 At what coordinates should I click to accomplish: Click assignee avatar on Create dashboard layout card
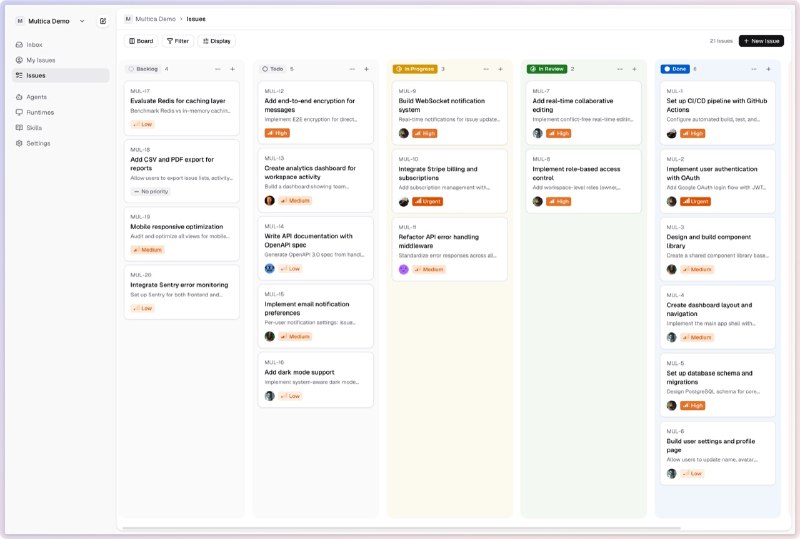pos(671,337)
